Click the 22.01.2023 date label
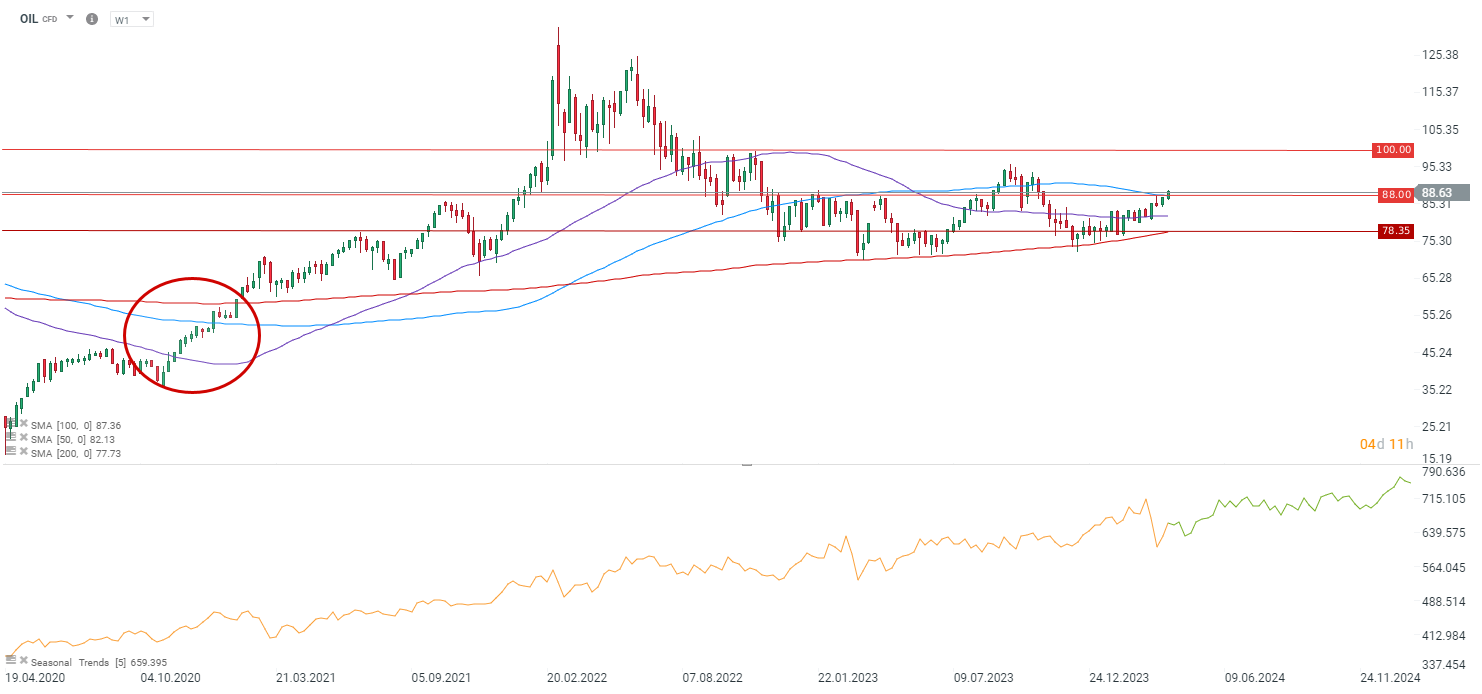This screenshot has width=1482, height=694. [848, 679]
